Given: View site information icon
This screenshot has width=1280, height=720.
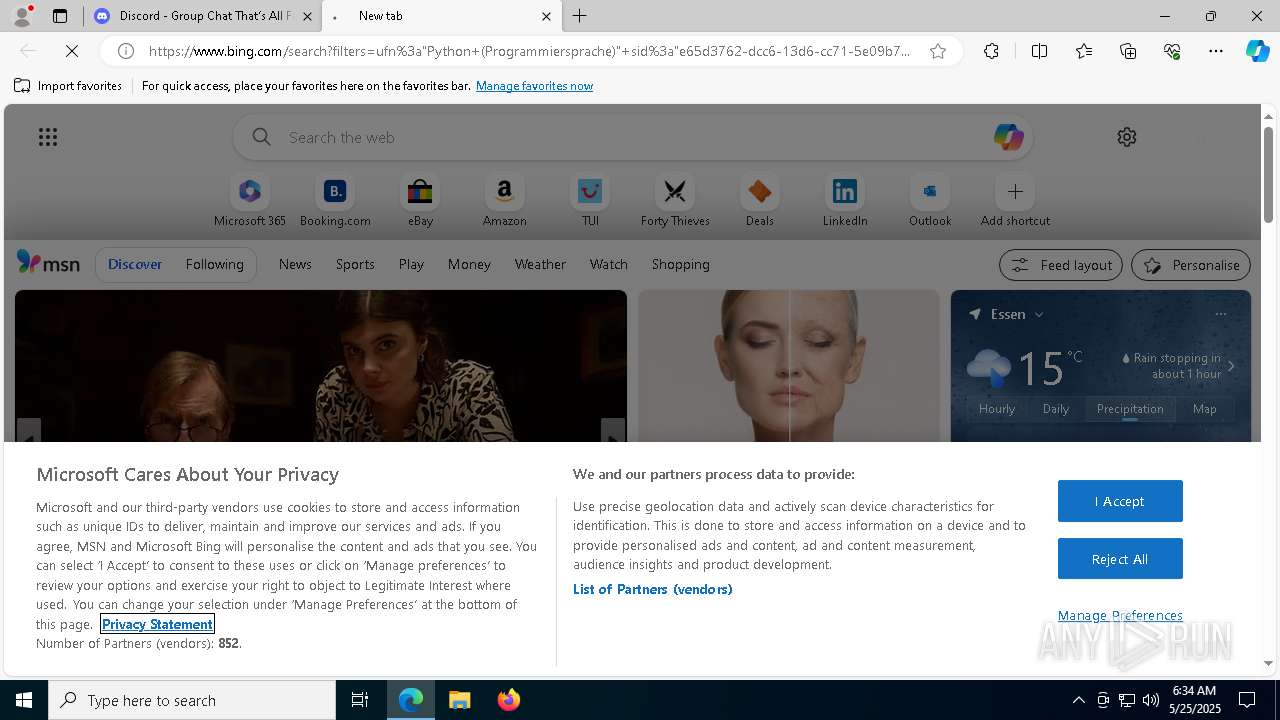Looking at the screenshot, I should [126, 51].
